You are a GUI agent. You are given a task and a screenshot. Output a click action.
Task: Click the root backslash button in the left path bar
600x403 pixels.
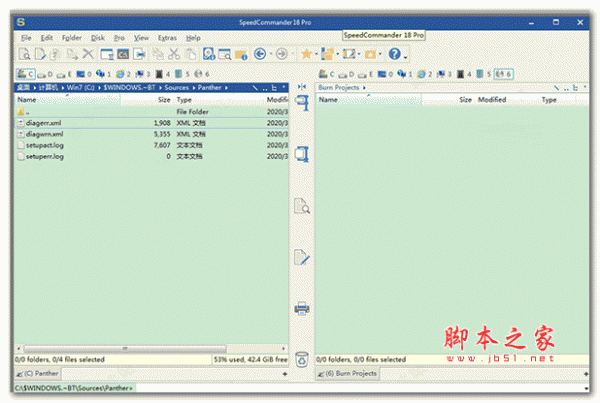click(x=255, y=88)
